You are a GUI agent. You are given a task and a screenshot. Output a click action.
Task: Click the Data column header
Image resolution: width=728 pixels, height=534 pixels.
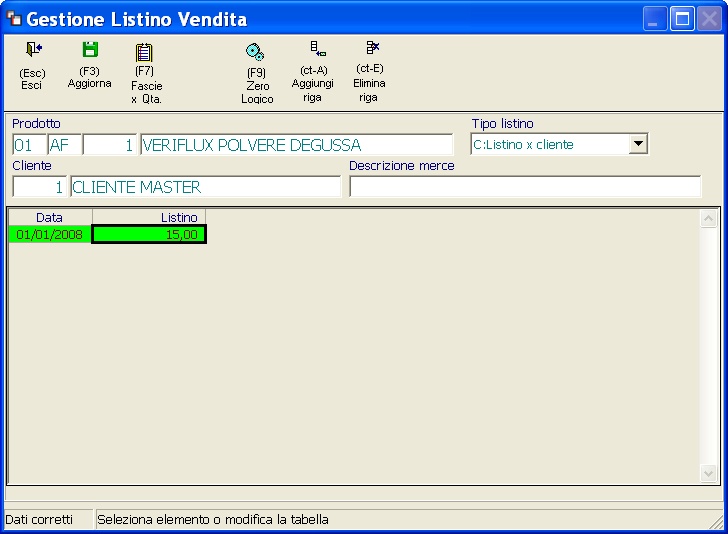click(50, 217)
